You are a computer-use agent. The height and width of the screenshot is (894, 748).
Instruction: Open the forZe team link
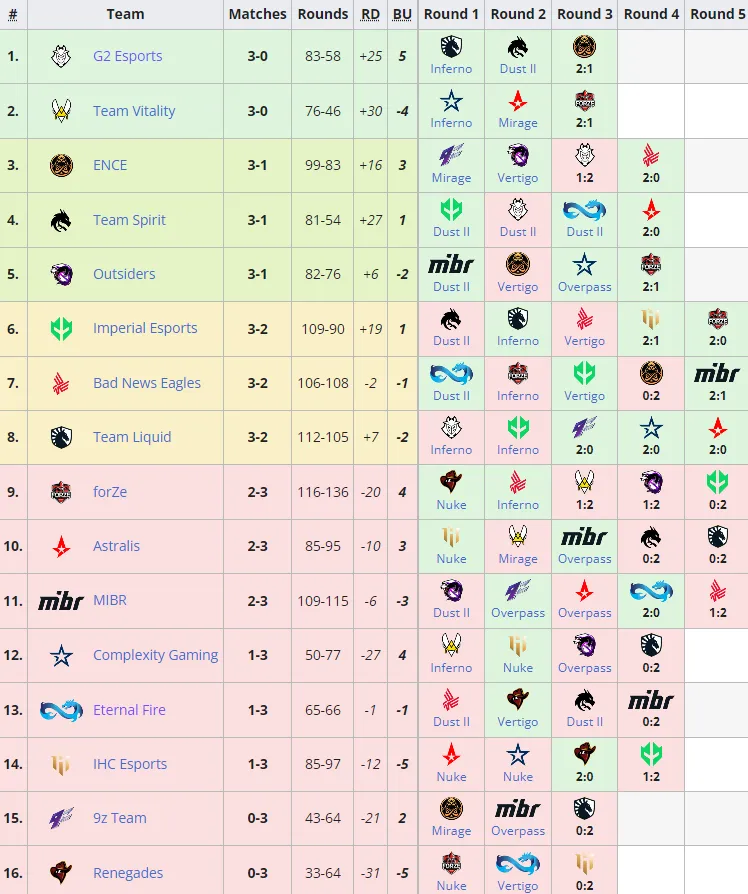click(x=110, y=491)
